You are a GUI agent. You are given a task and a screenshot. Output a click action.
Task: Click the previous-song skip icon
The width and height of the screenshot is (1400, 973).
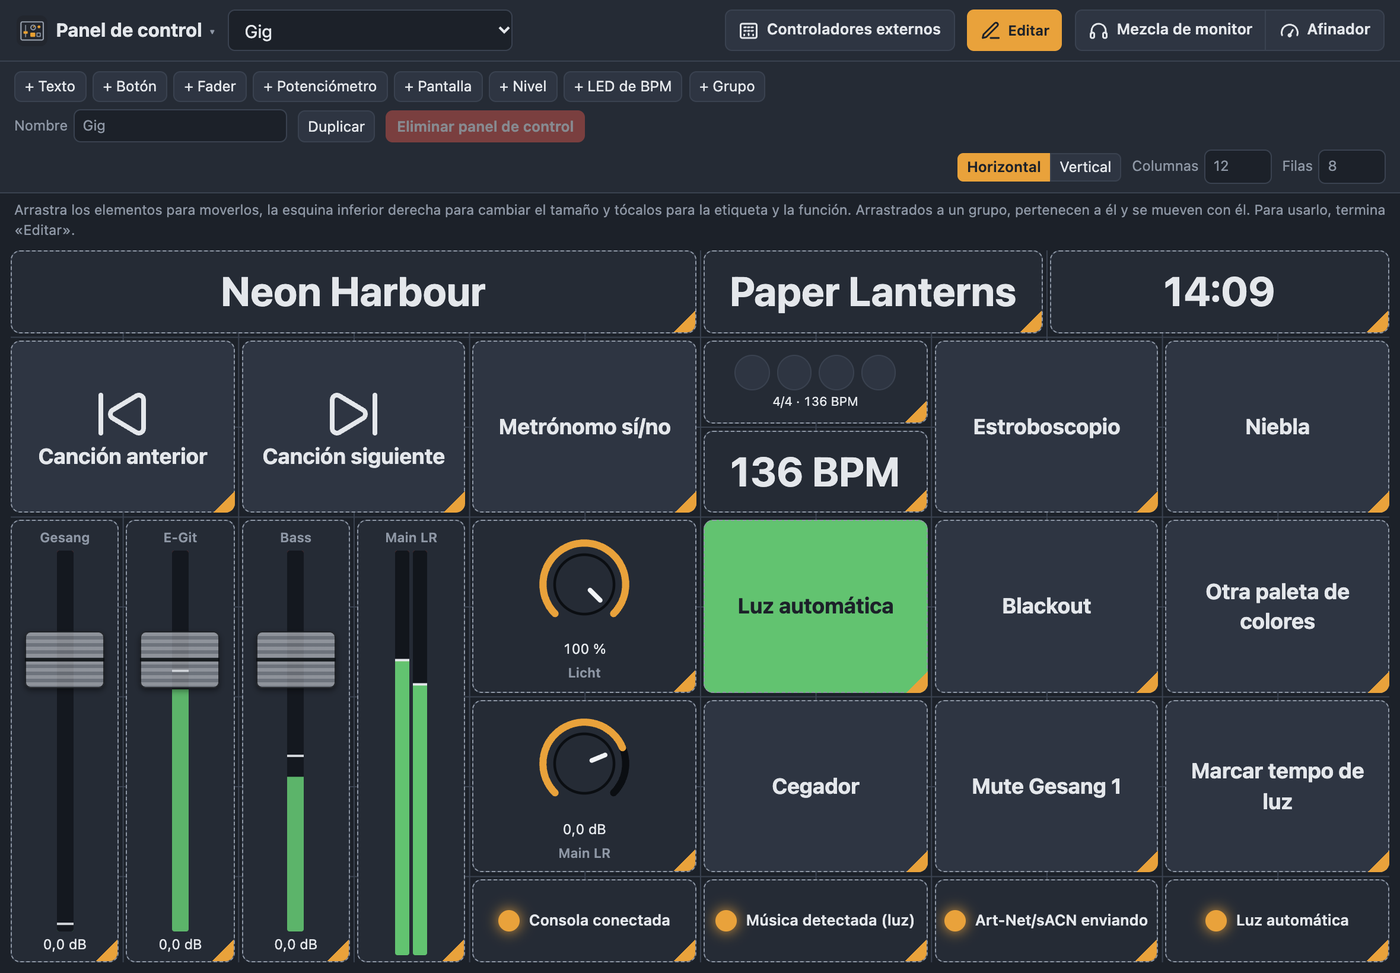pos(122,414)
